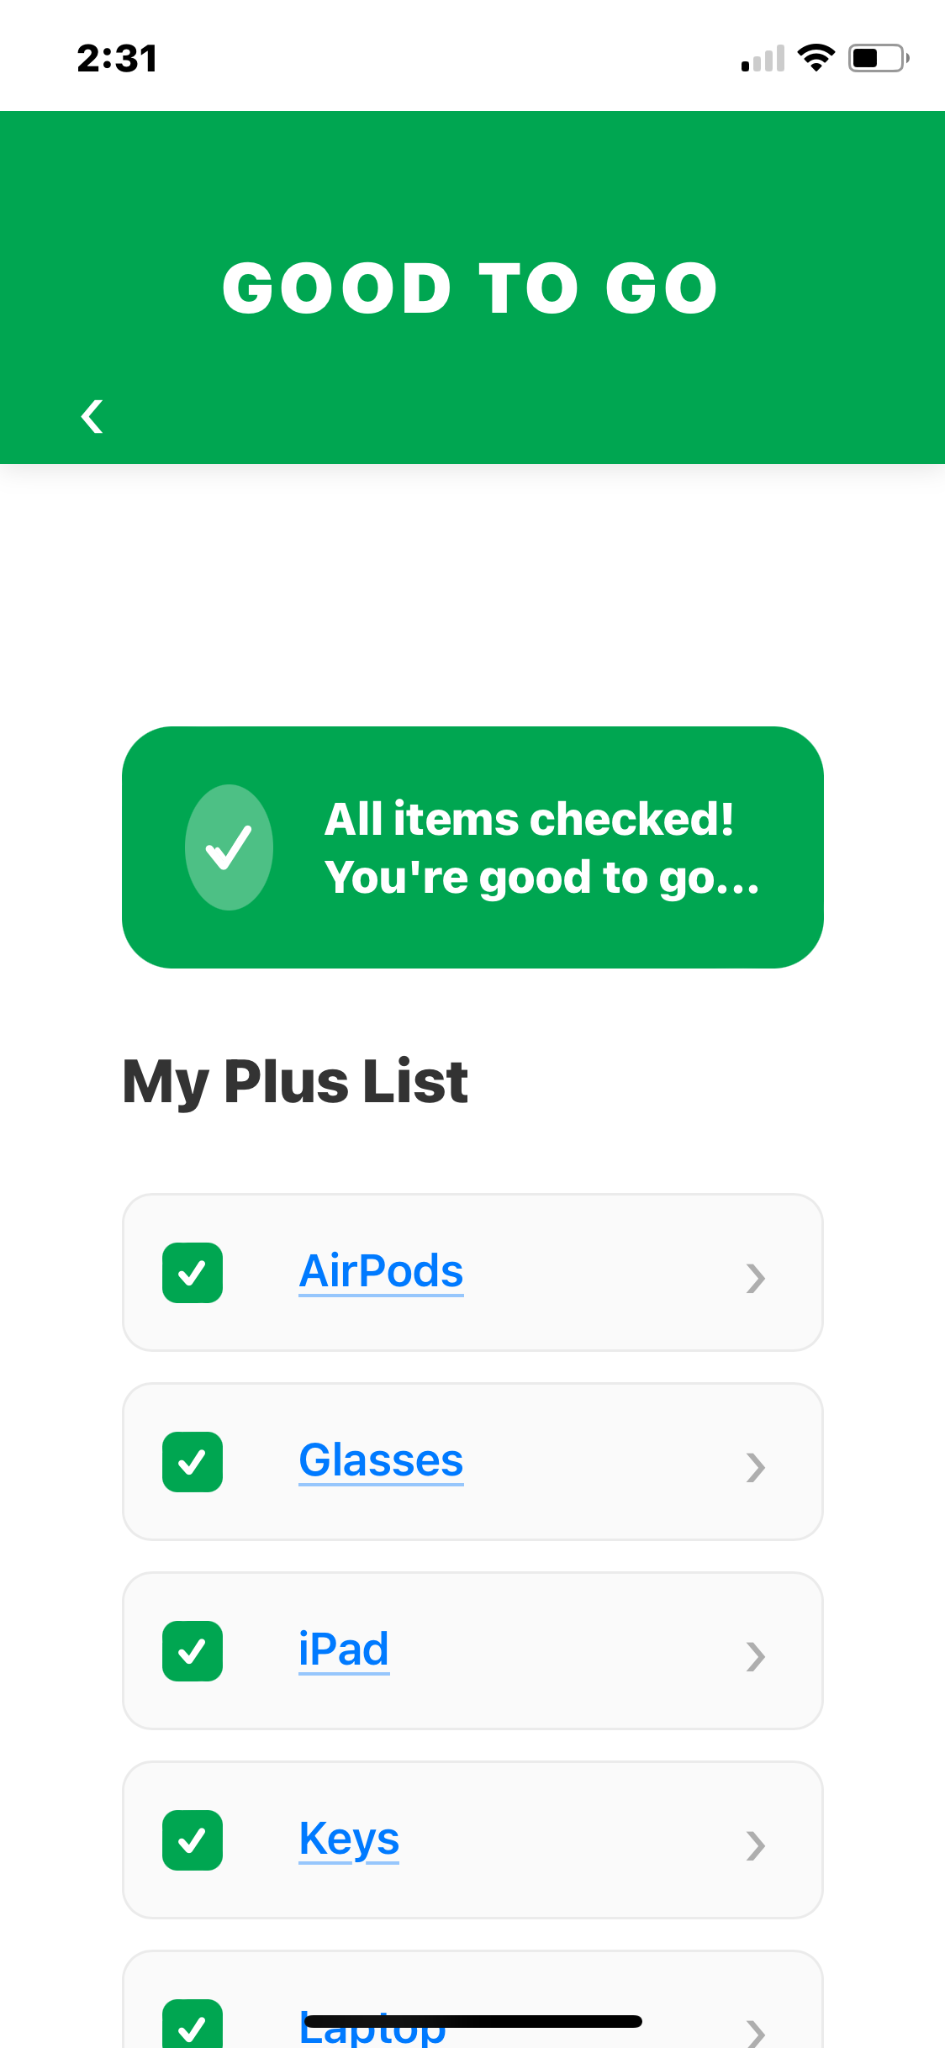The width and height of the screenshot is (945, 2048).
Task: Toggle the Laptop checkbox
Action: coord(192,2026)
